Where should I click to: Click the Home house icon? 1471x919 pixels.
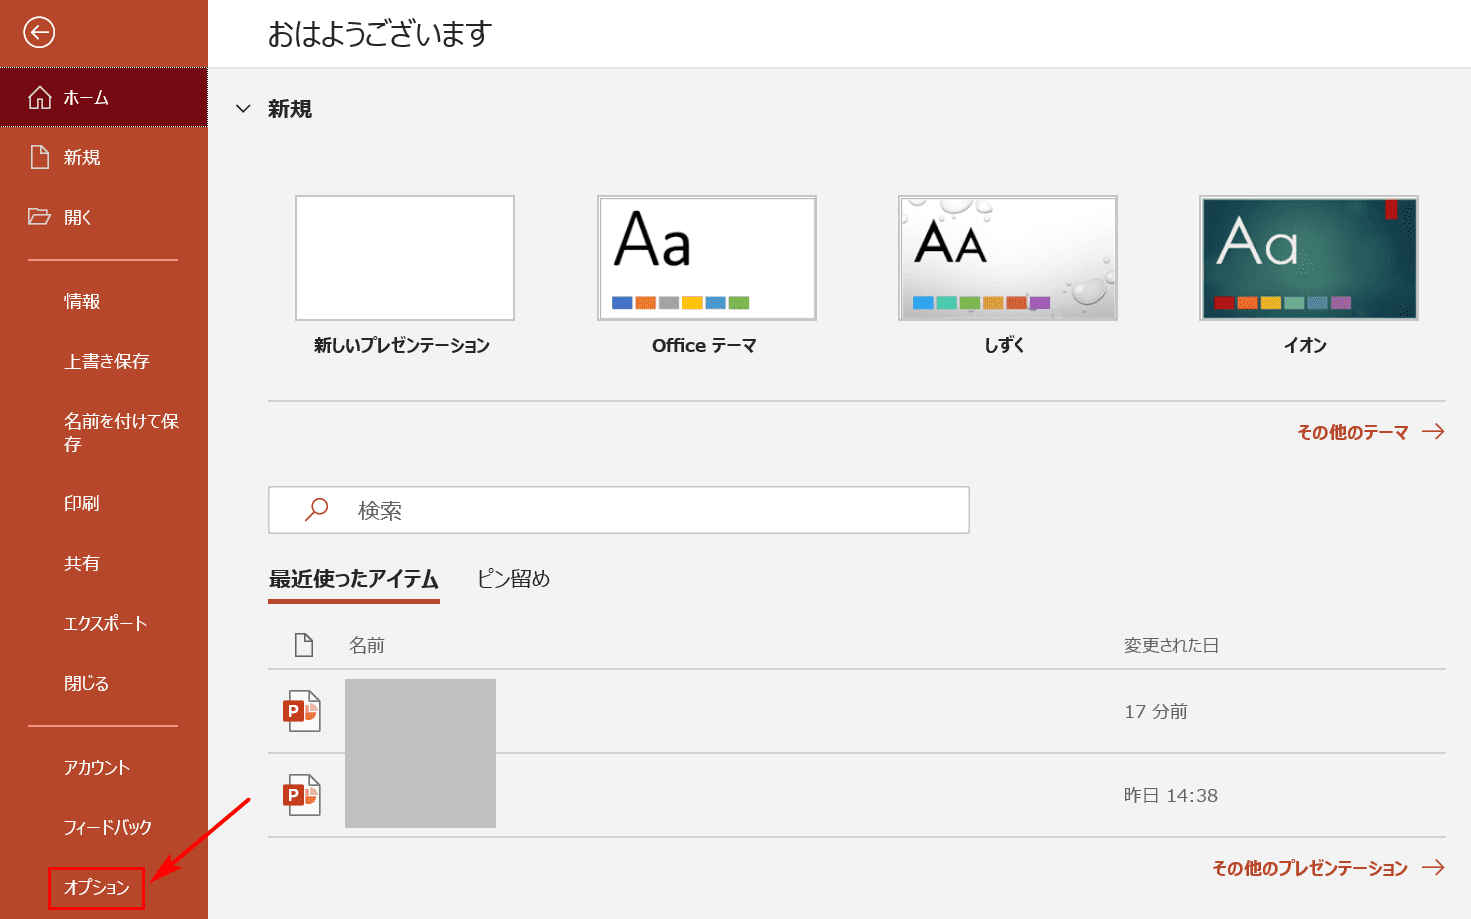pyautogui.click(x=40, y=98)
